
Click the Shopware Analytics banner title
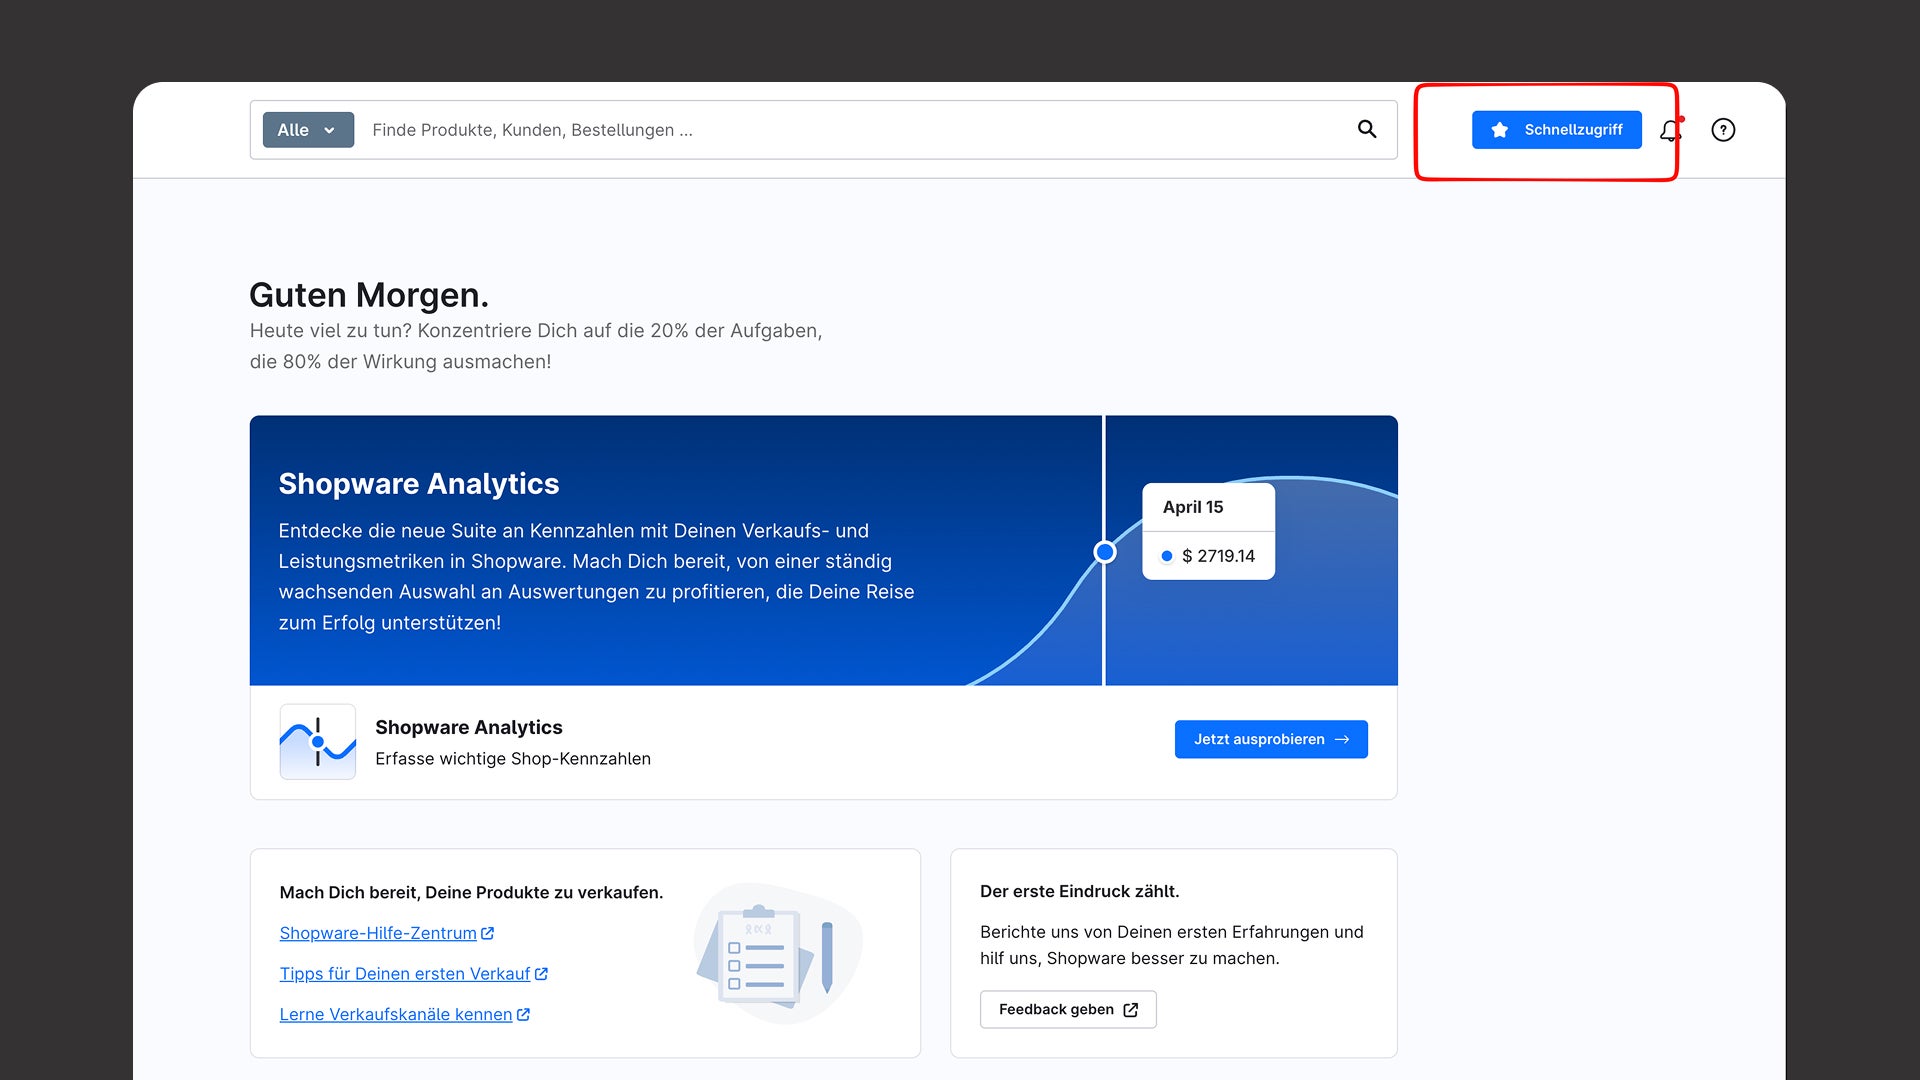coord(419,484)
